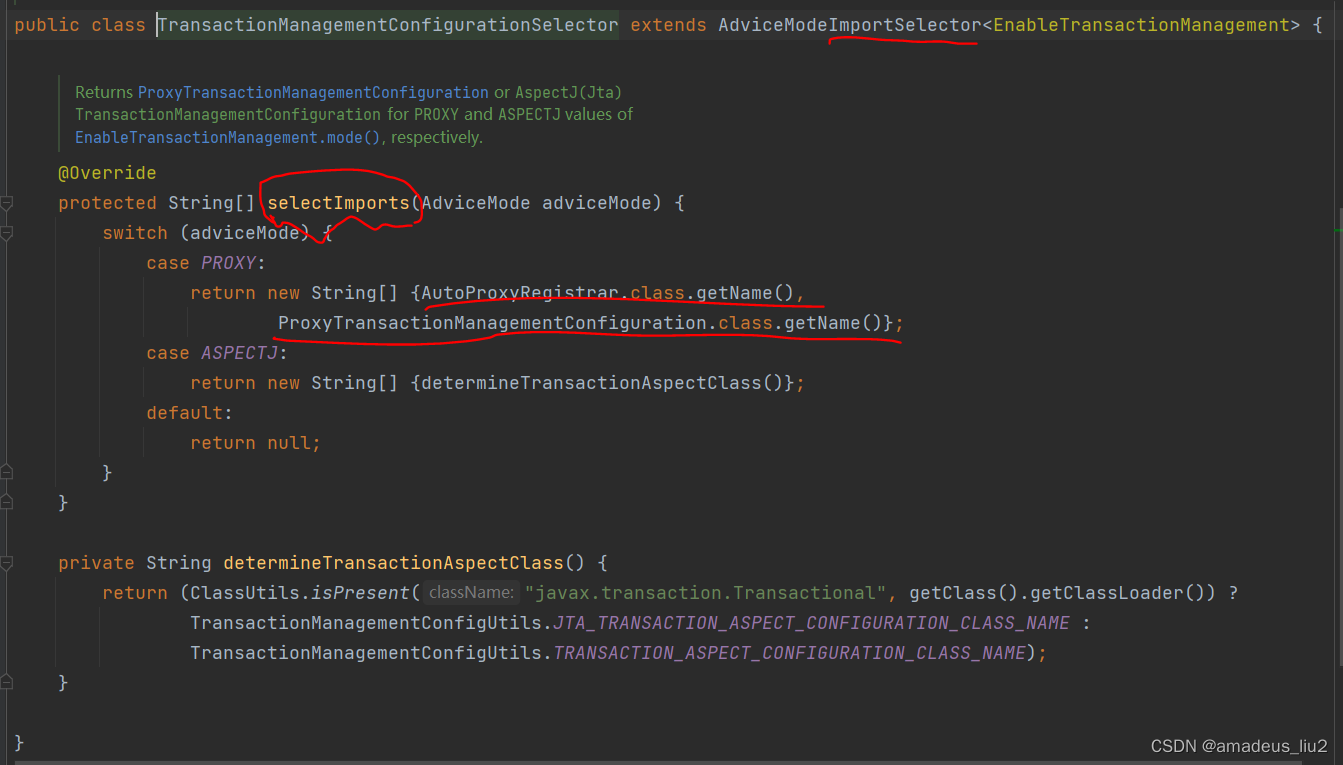Click AdviceModeImportSelector superclass name
Viewport: 1343px width, 765px height.
[849, 25]
